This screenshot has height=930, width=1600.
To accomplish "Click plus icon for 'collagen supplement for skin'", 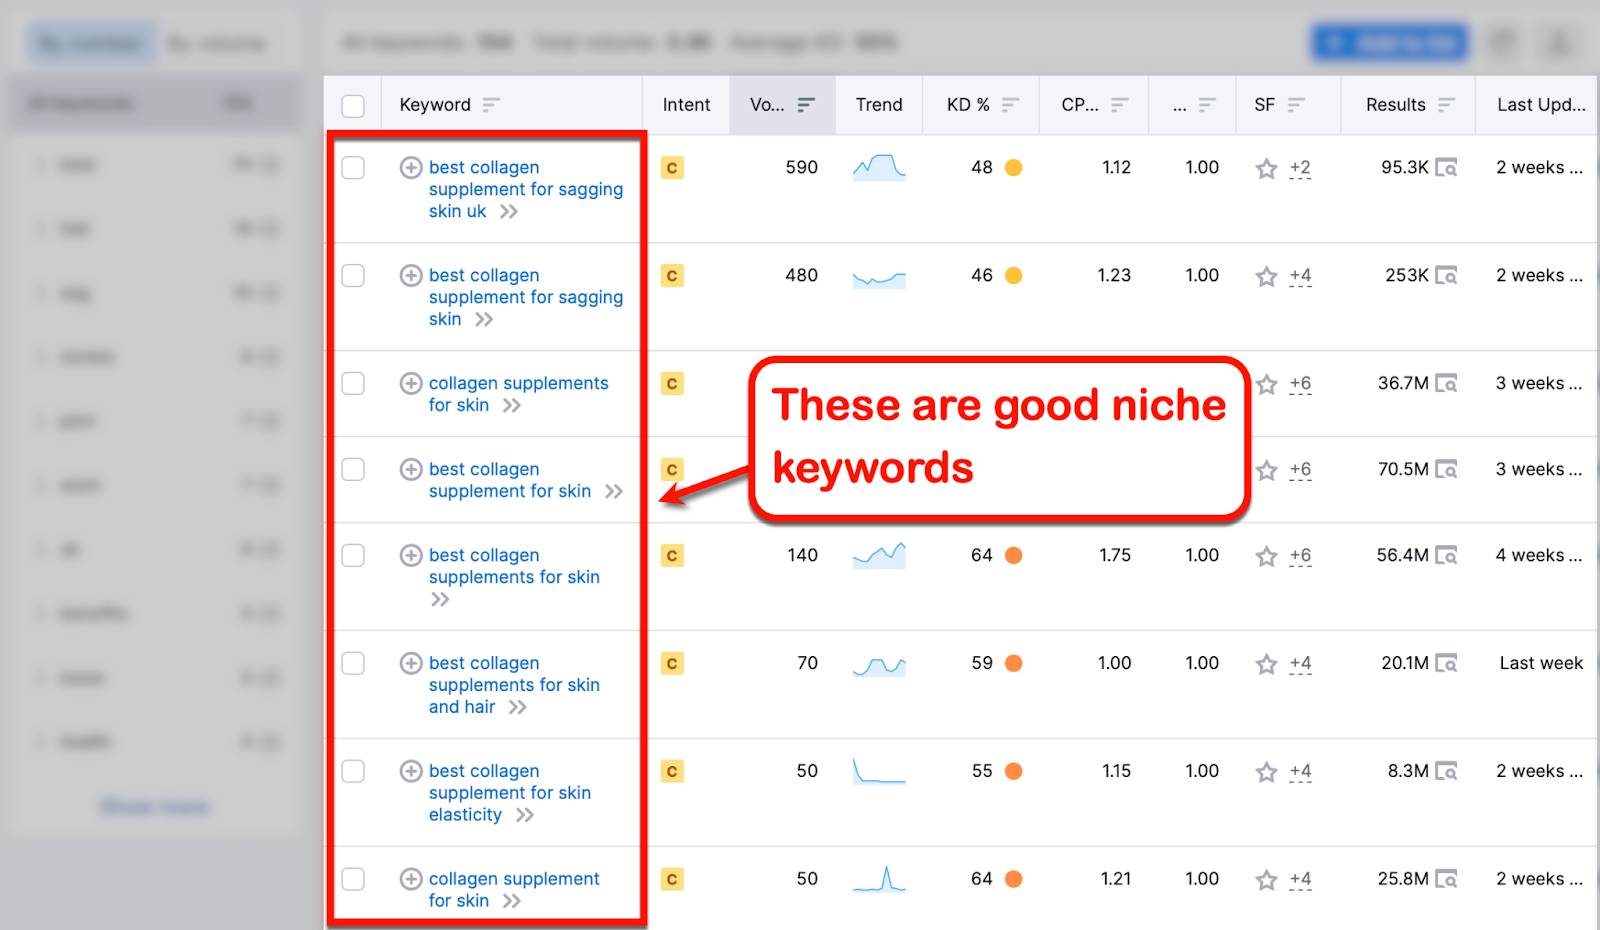I will pos(411,880).
